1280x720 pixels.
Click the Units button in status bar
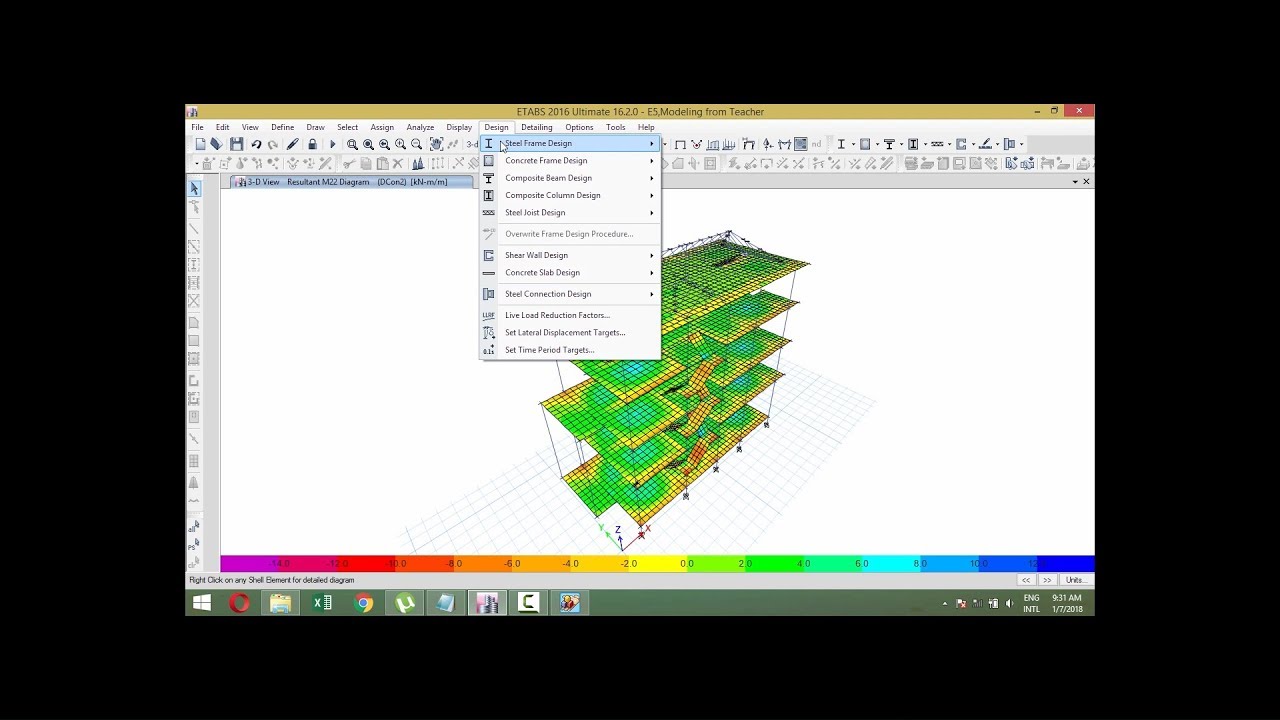1076,580
